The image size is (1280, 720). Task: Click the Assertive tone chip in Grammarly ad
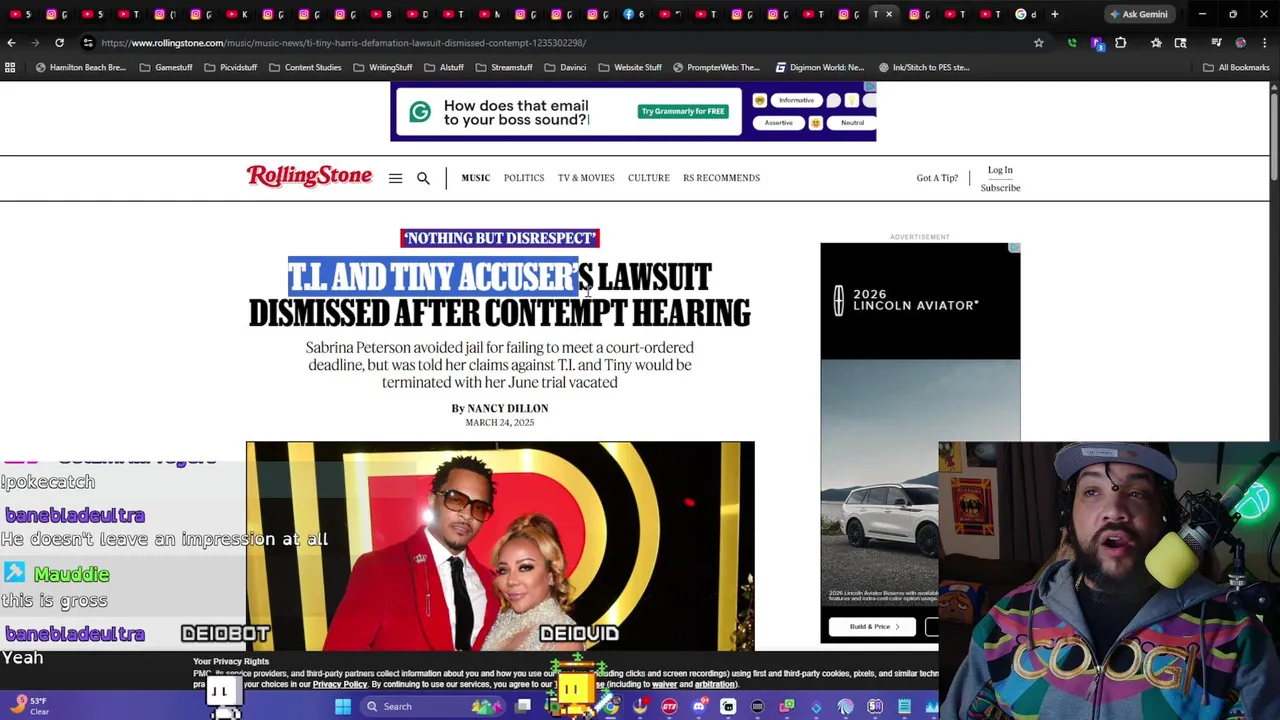779,123
